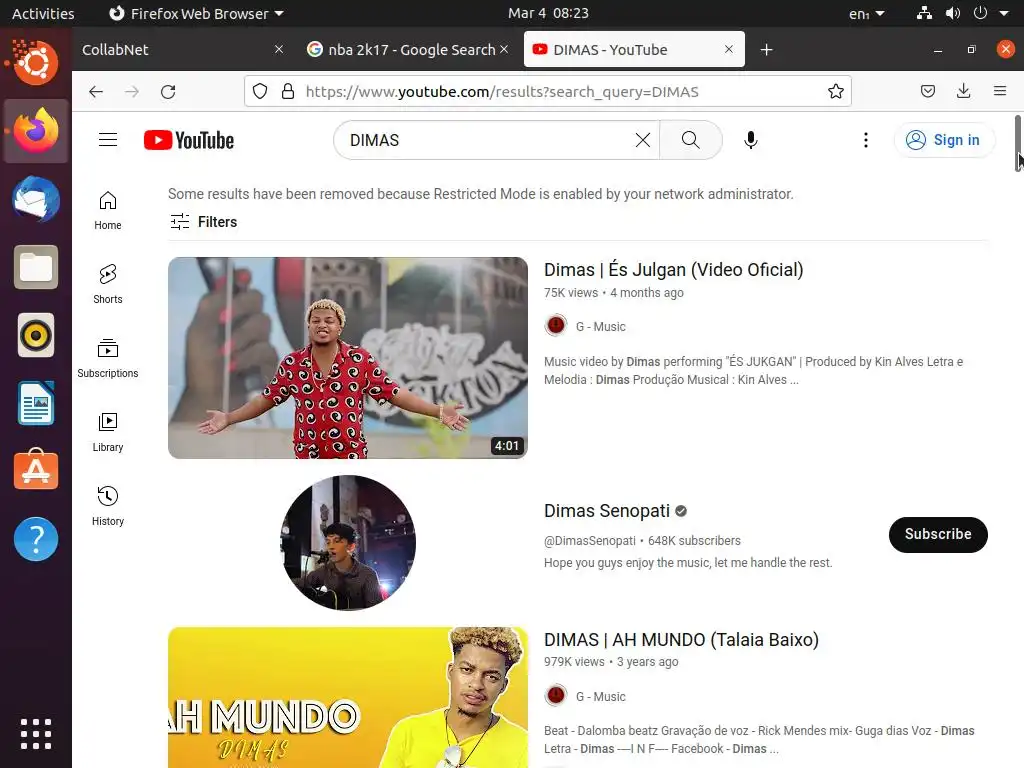Image resolution: width=1024 pixels, height=768 pixels.
Task: Open Rhythmbox from the dock
Action: tap(36, 336)
